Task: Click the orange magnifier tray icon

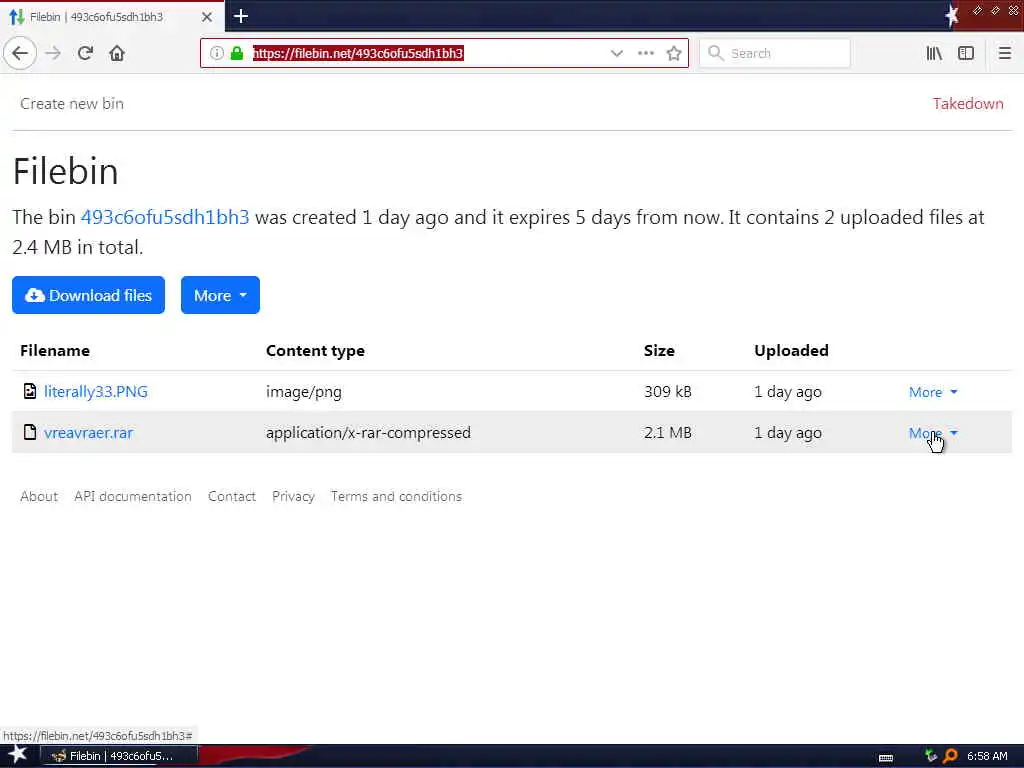Action: tap(950, 756)
